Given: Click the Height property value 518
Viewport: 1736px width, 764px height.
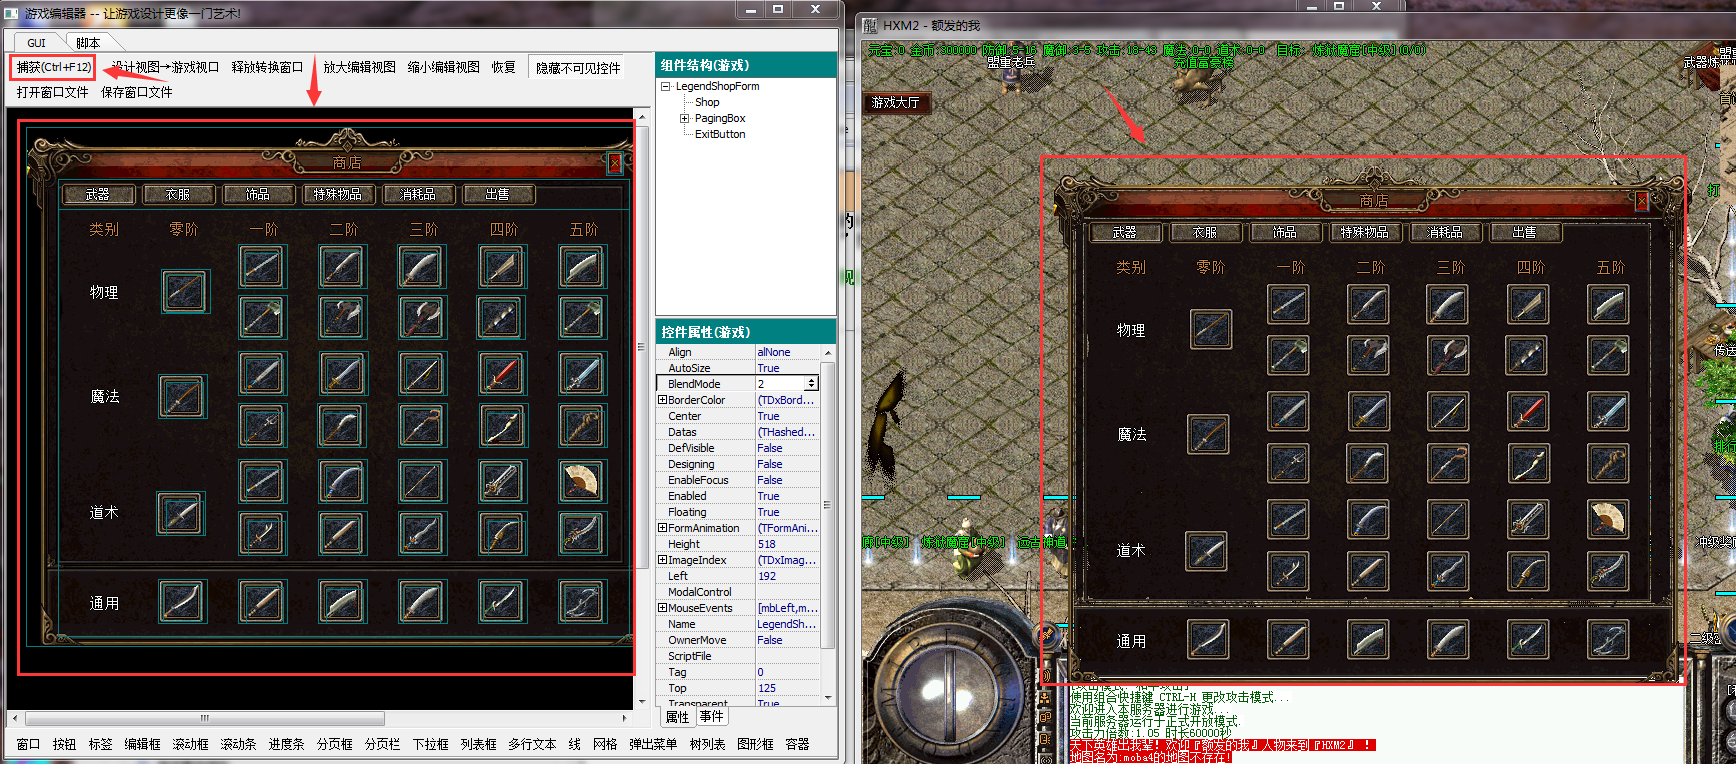Looking at the screenshot, I should (x=788, y=544).
